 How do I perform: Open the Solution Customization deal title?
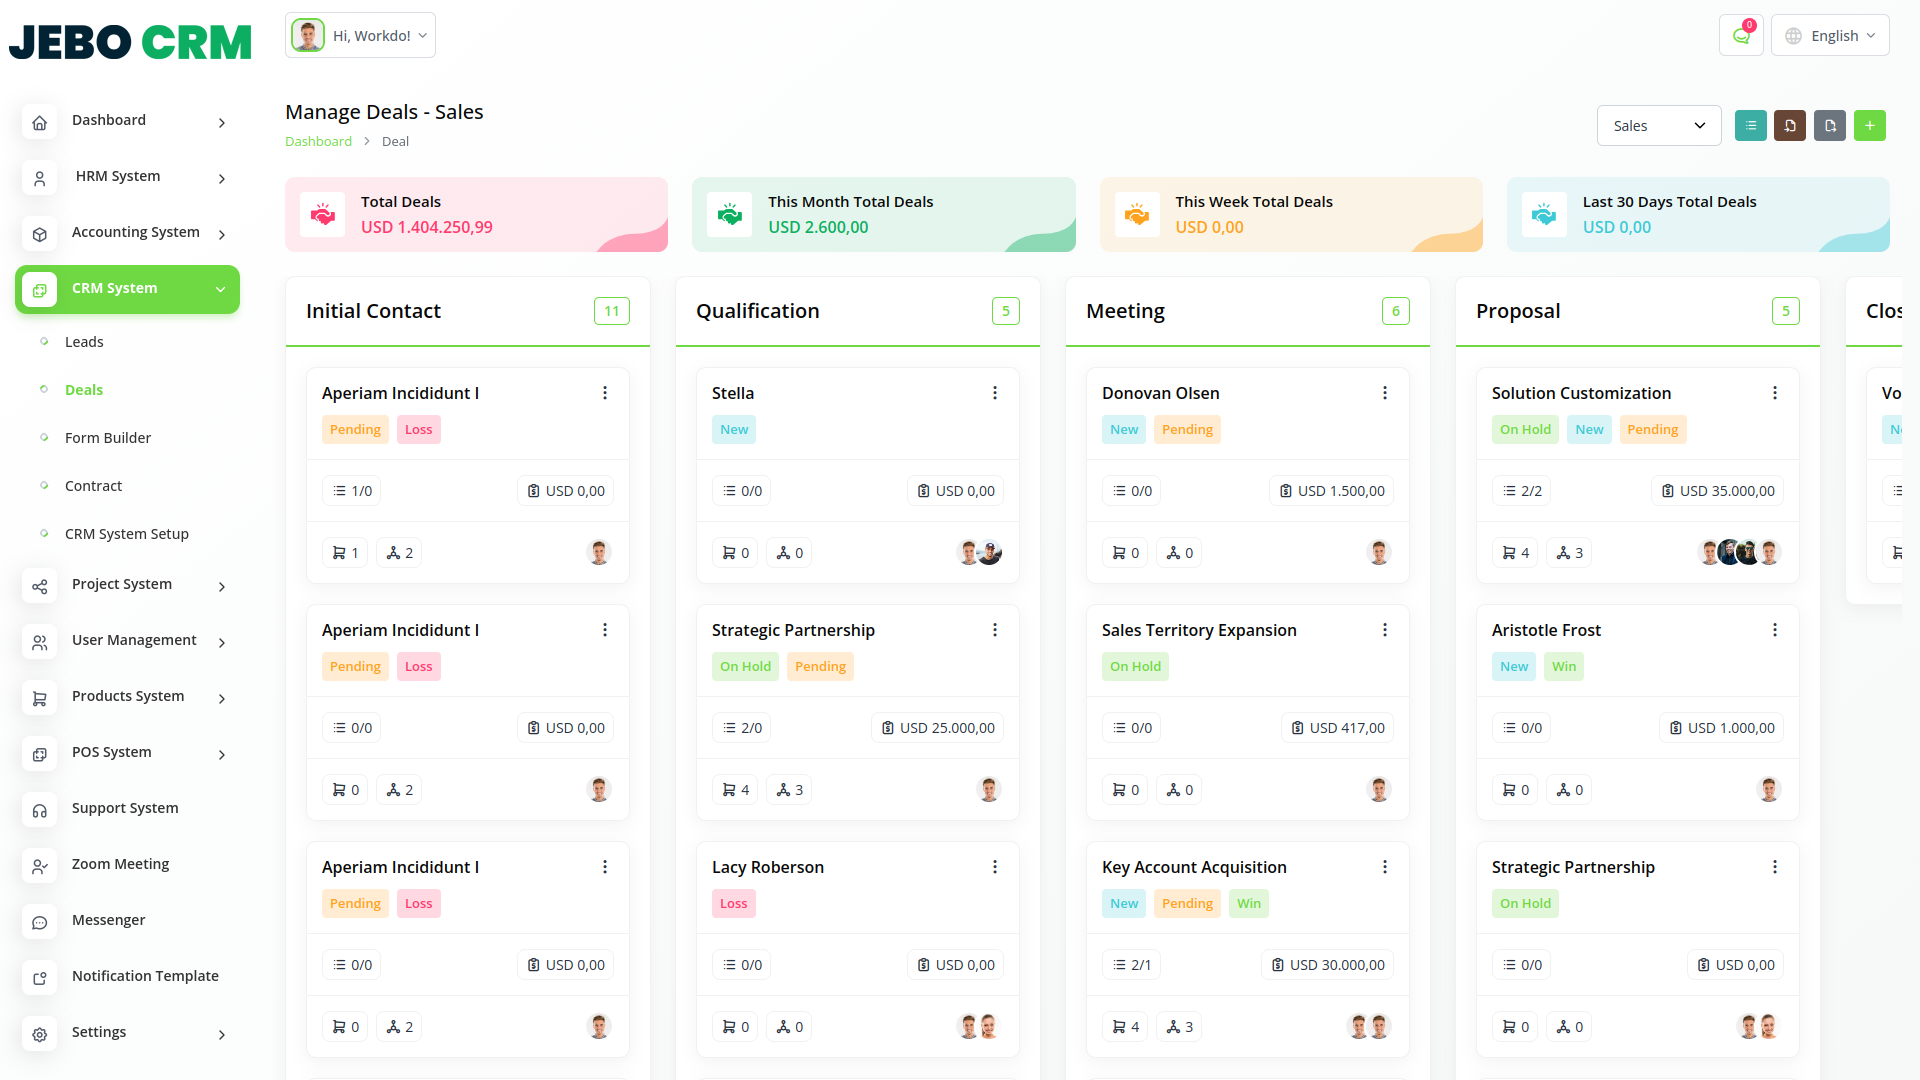[1581, 393]
